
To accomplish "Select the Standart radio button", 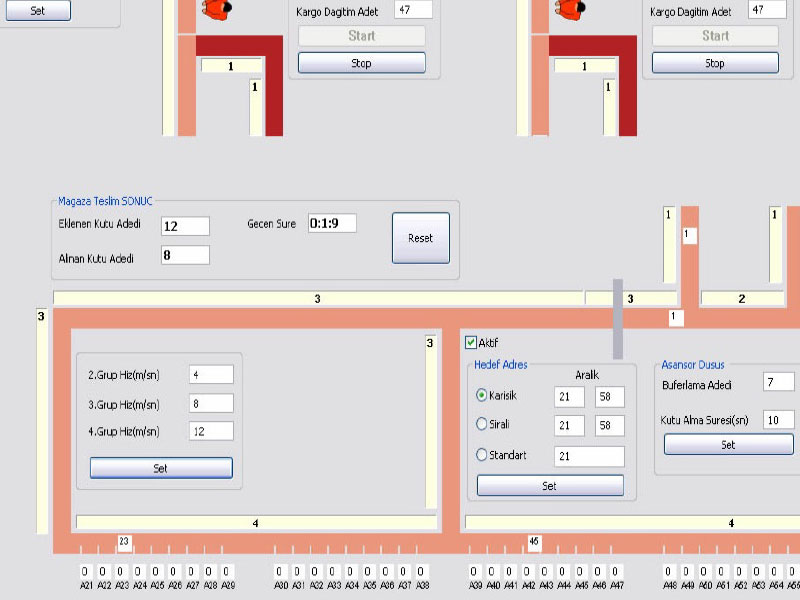I will tap(482, 455).
